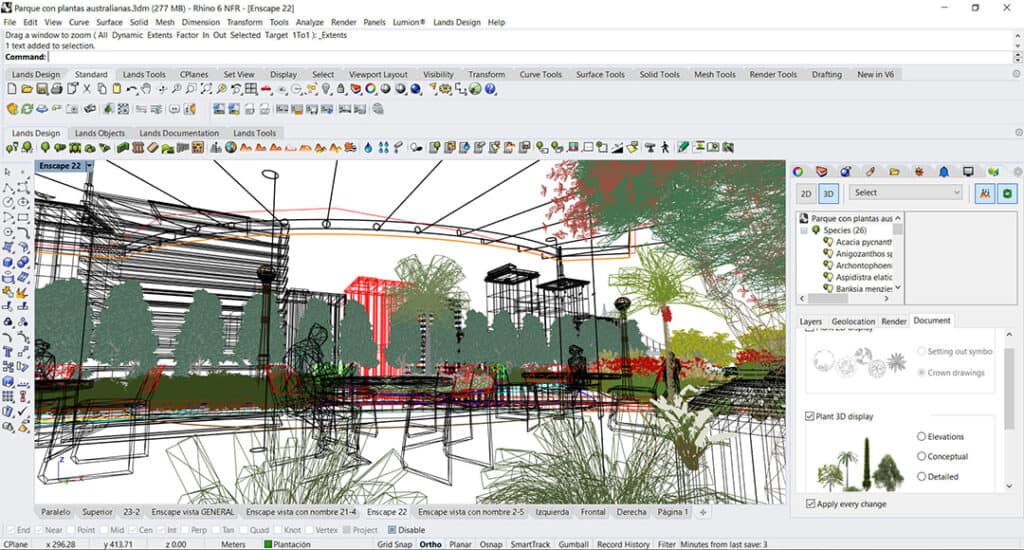Toggle the Apply every change checkbox
Viewport: 1024px width, 550px height.
(811, 504)
